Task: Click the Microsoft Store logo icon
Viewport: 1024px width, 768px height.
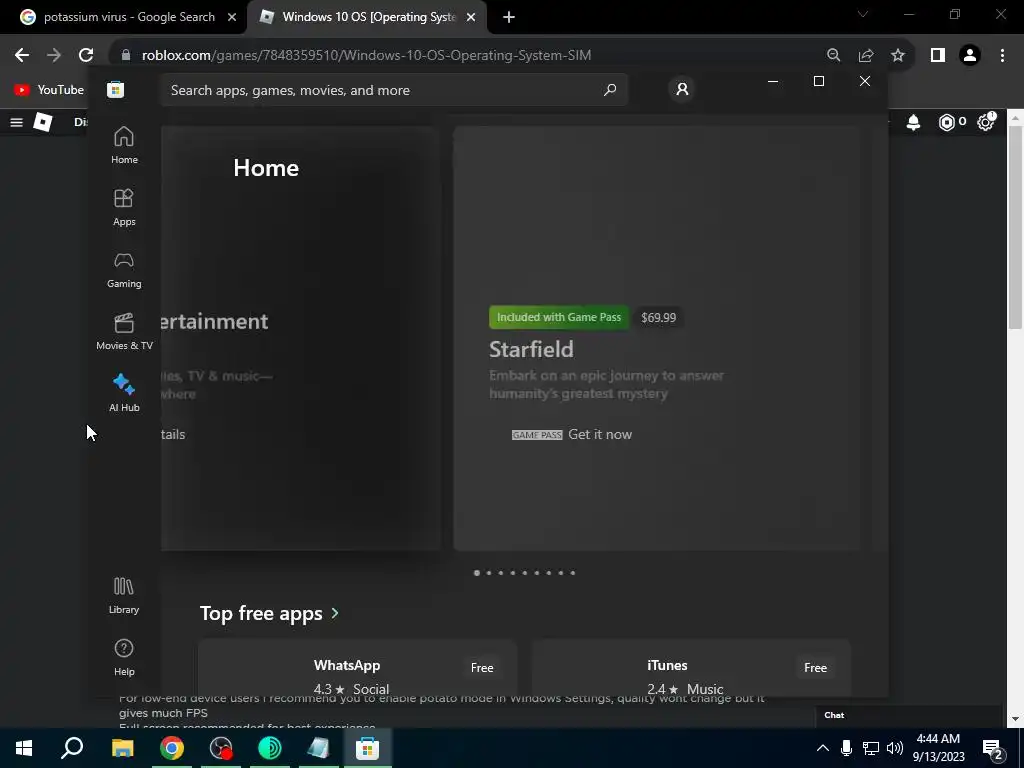Action: coord(116,89)
